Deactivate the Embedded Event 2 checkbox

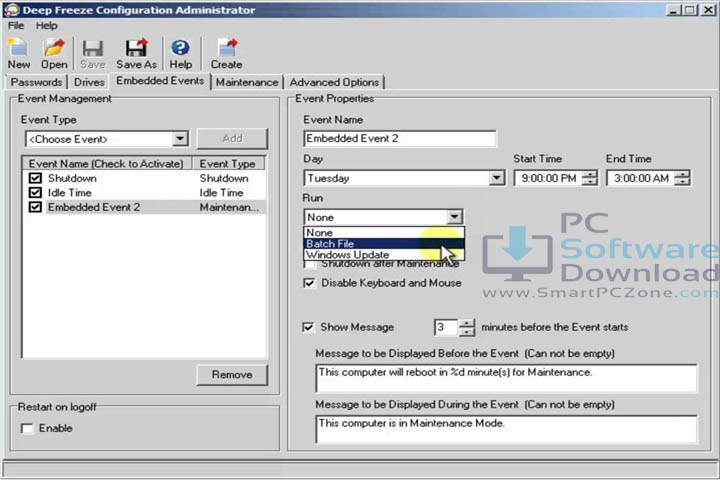[35, 207]
